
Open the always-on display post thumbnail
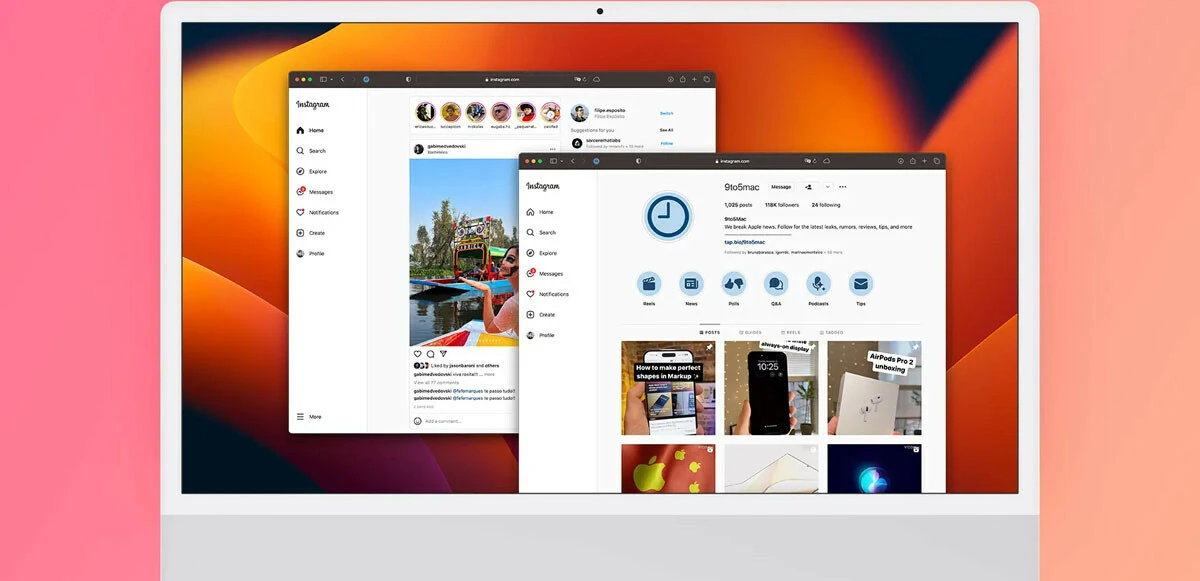coord(771,388)
